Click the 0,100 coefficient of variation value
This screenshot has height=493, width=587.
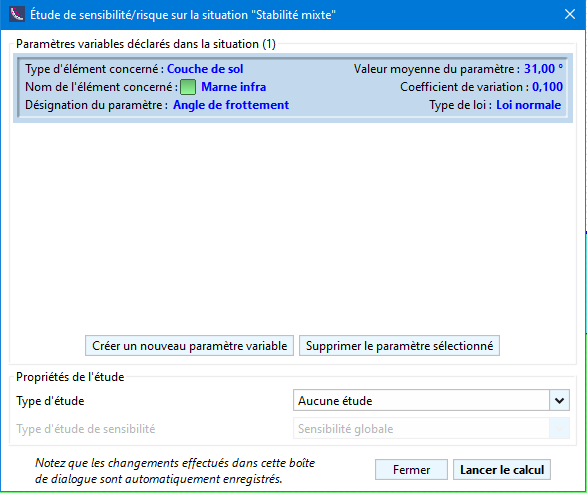[x=547, y=87]
